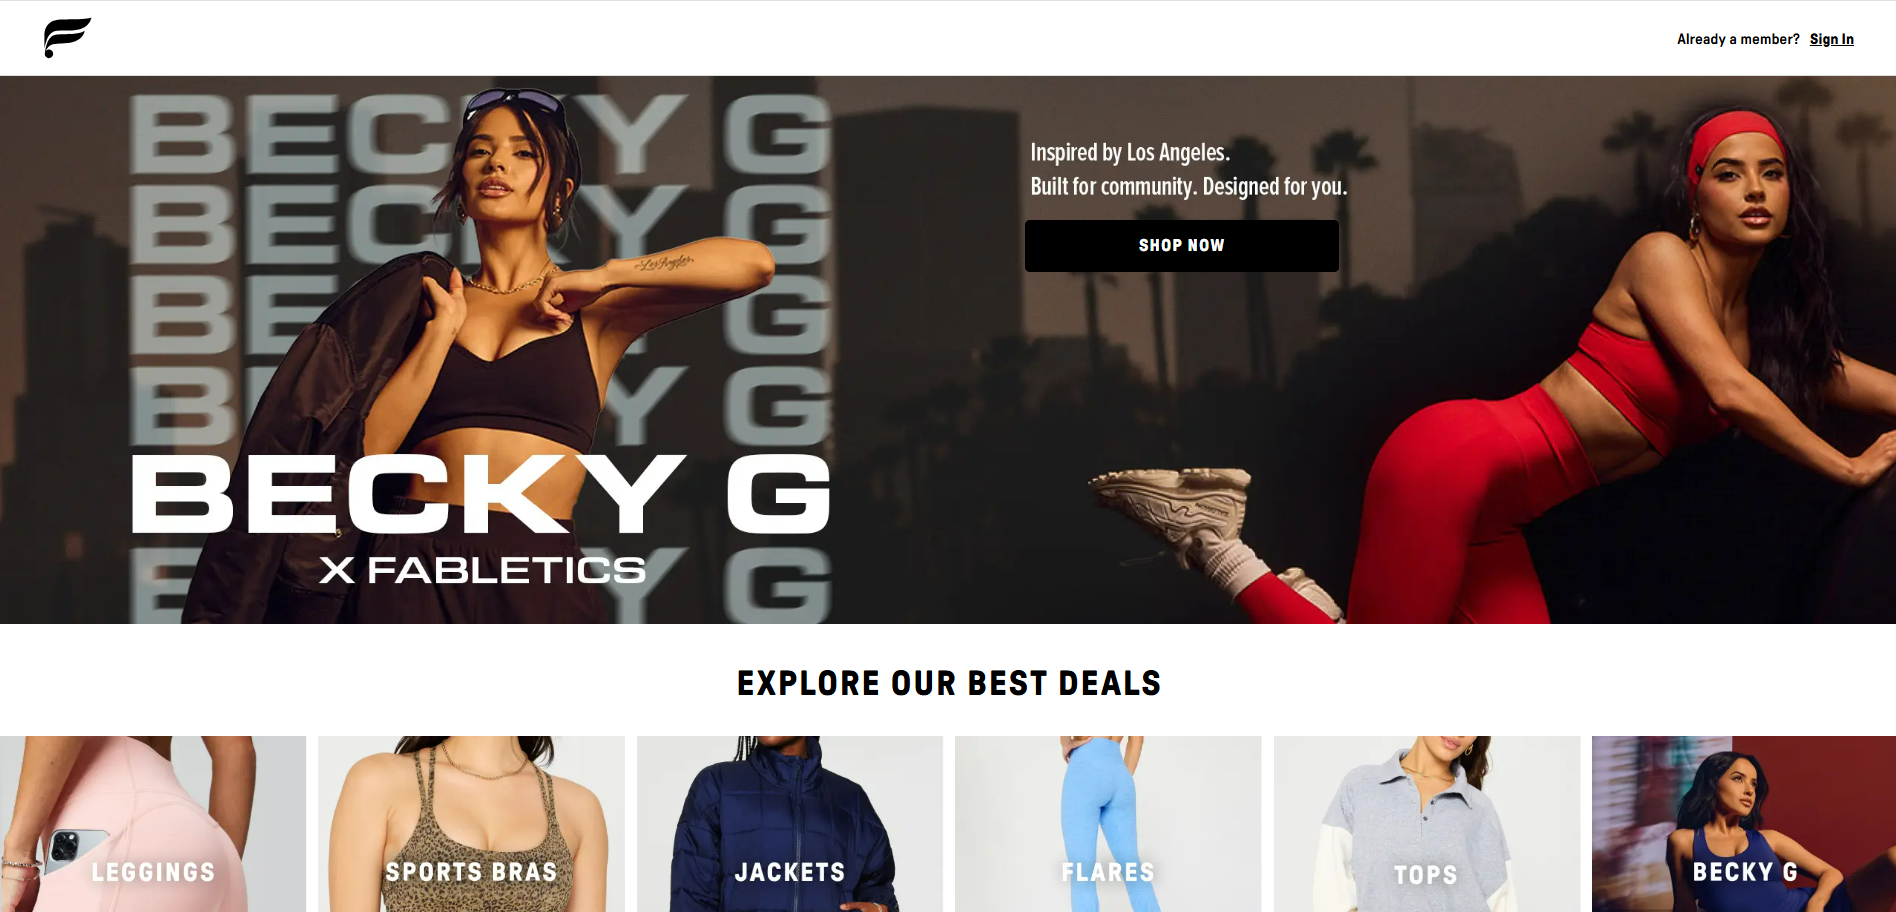
Task: Click the sunglasses on the model's head
Action: coord(515,101)
